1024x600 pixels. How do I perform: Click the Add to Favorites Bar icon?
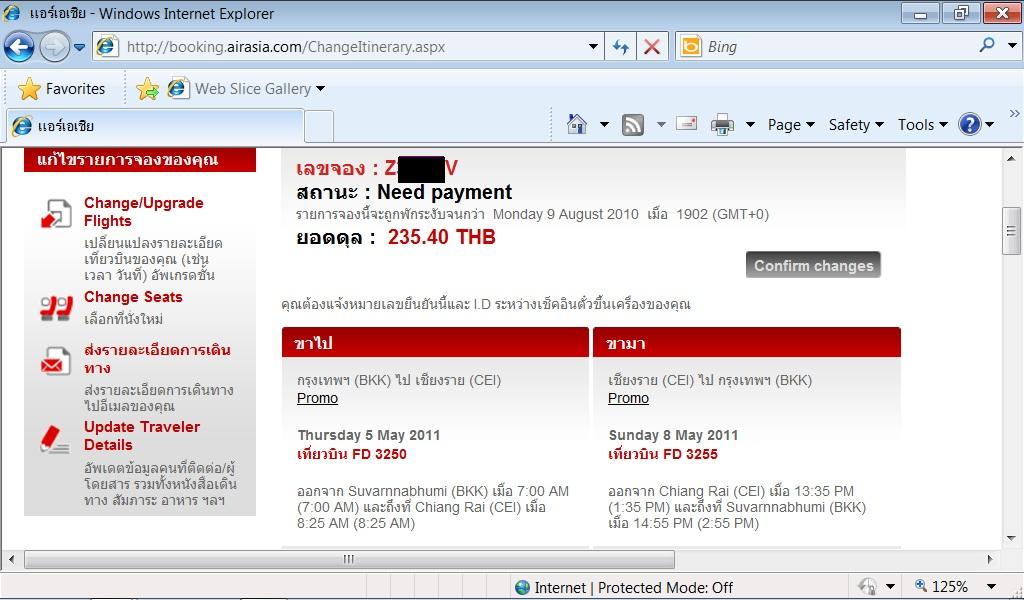coord(148,89)
